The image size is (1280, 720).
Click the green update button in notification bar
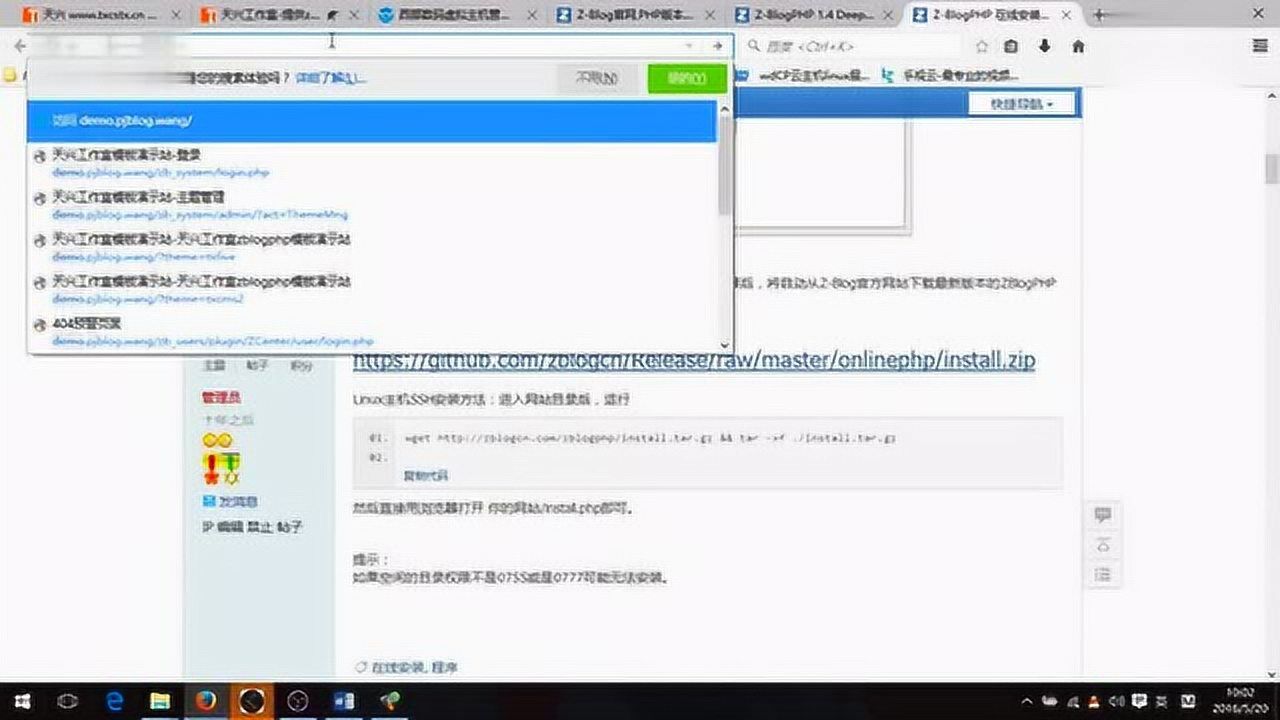point(686,78)
